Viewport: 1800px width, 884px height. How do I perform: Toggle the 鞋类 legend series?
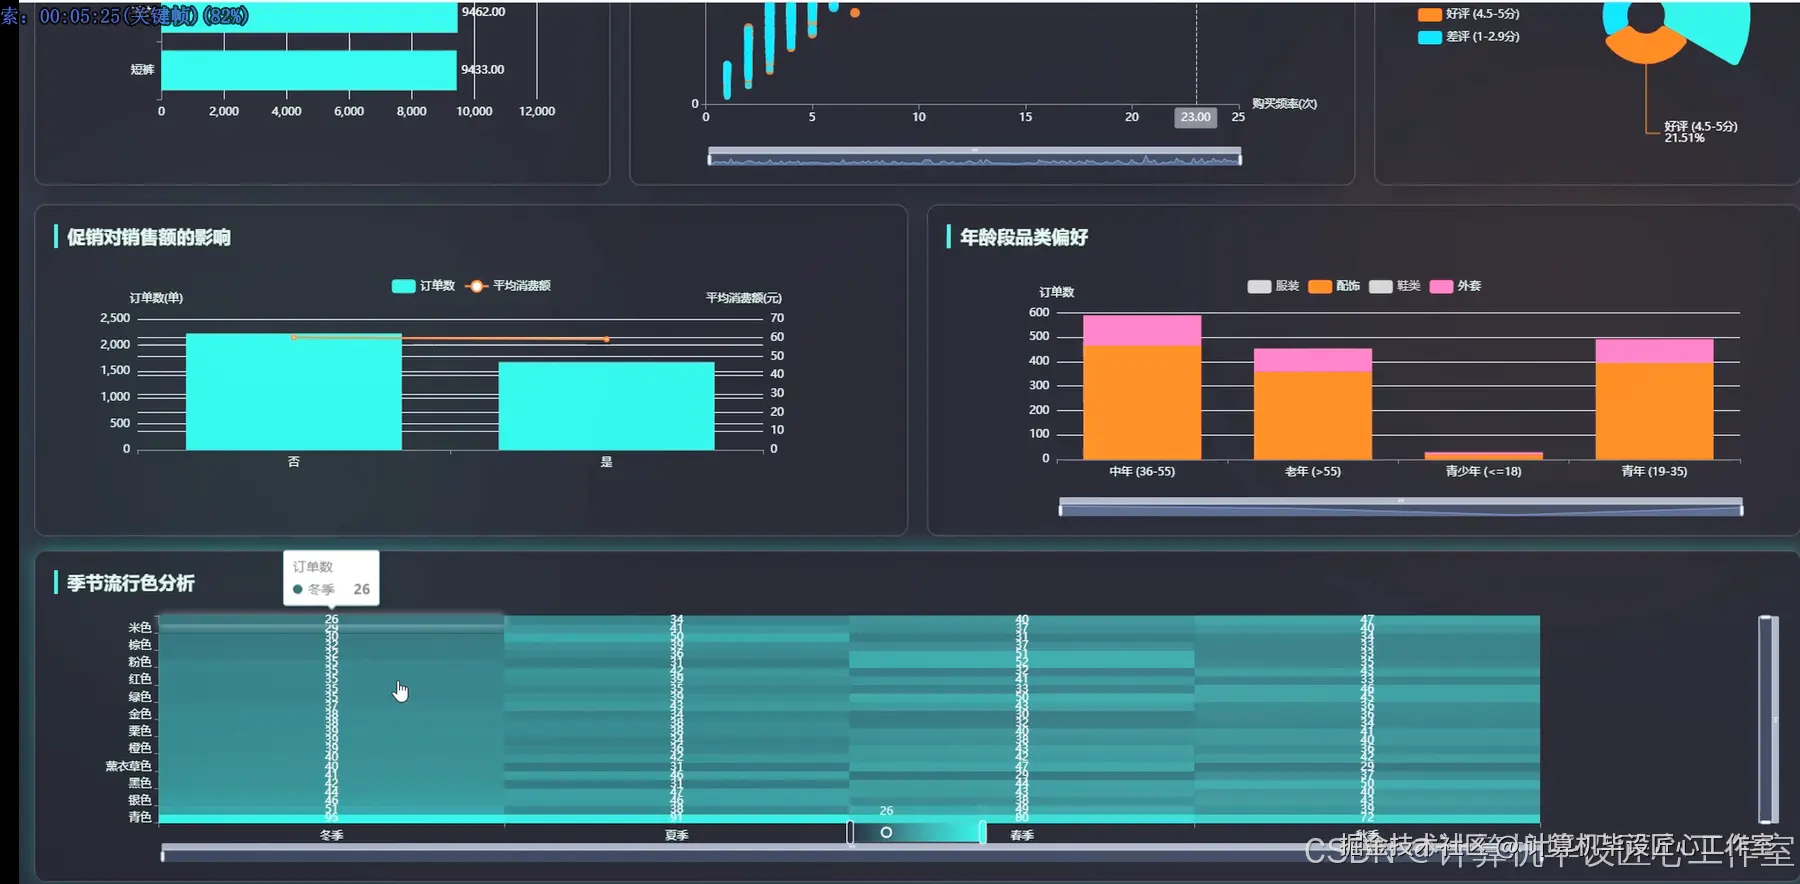[x=1394, y=286]
